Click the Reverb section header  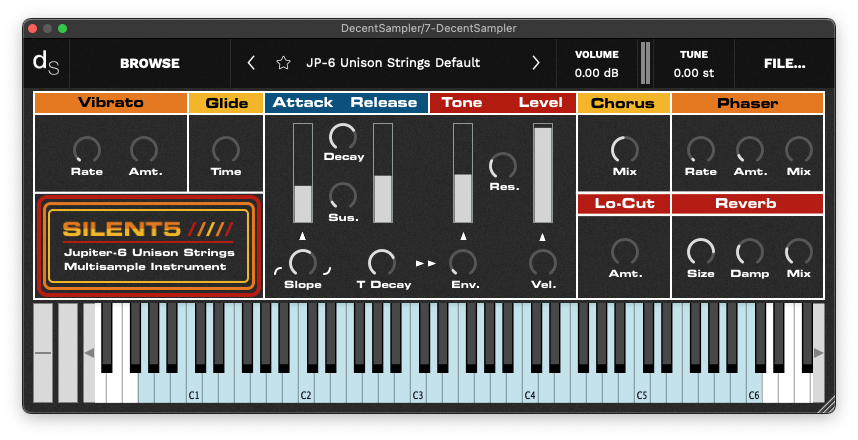(747, 204)
